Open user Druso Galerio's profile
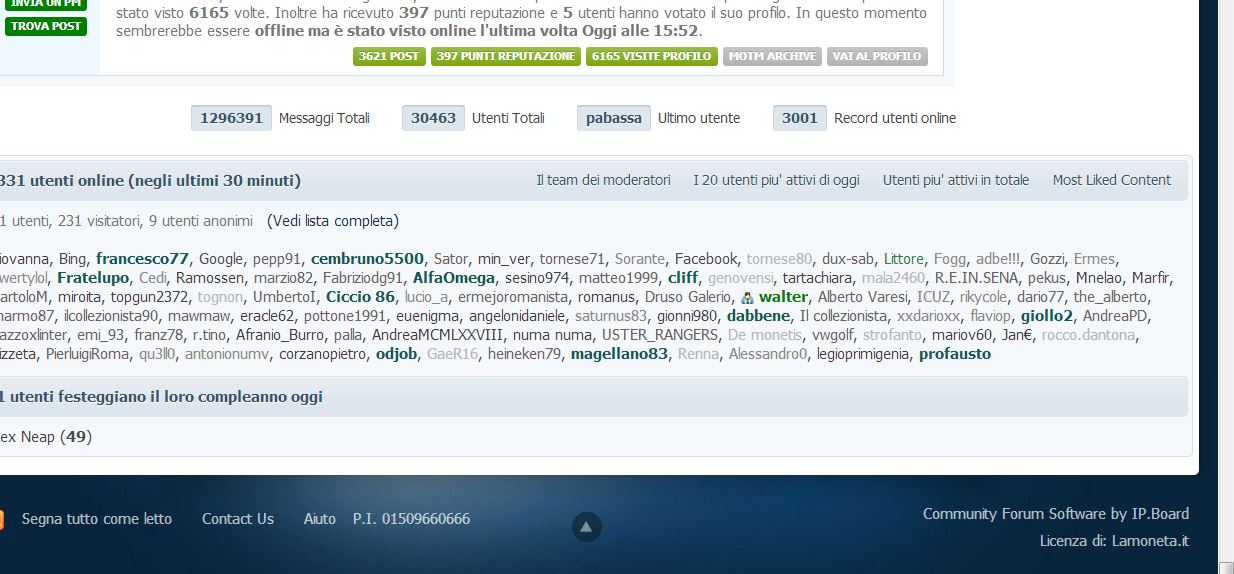This screenshot has width=1234, height=574. [x=688, y=297]
